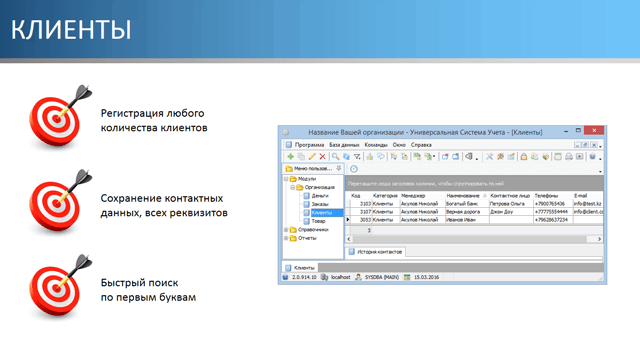This screenshot has height=360, width=640.
Task: Click the yellow pencil edit icon
Action: [x=312, y=157]
